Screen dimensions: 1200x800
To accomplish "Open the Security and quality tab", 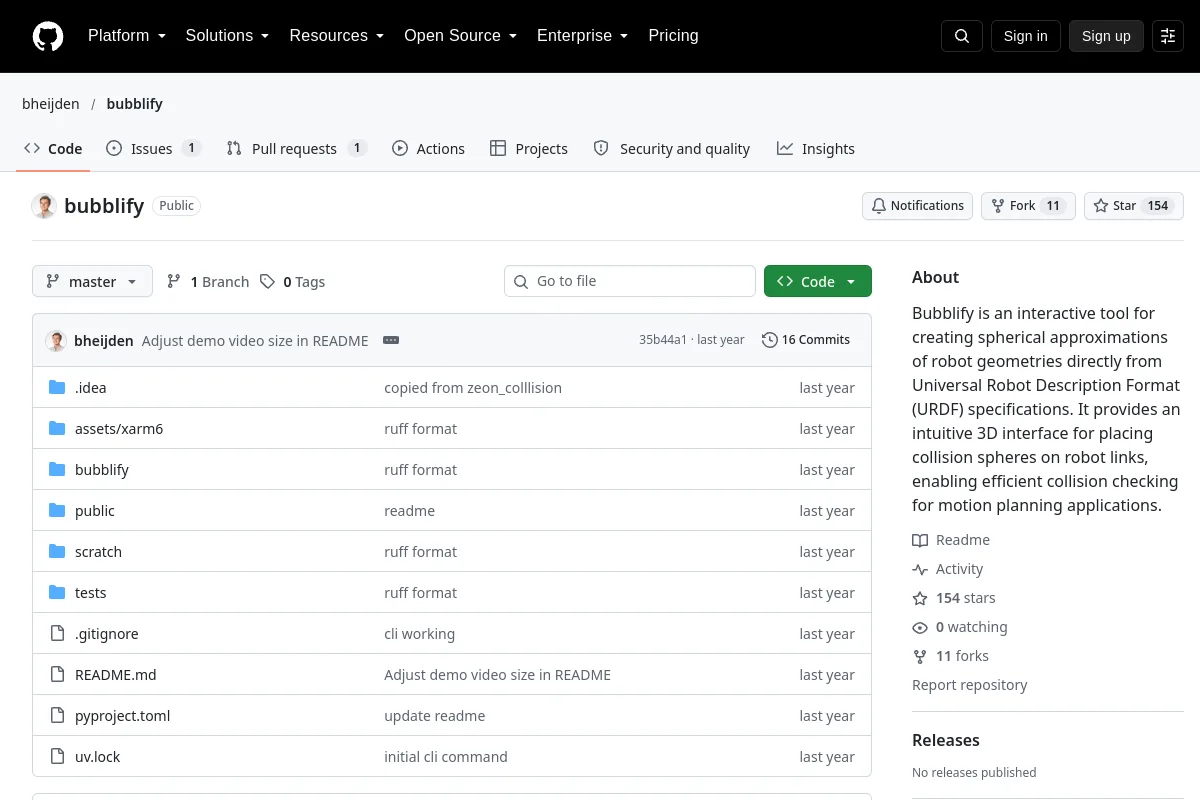I will (671, 149).
